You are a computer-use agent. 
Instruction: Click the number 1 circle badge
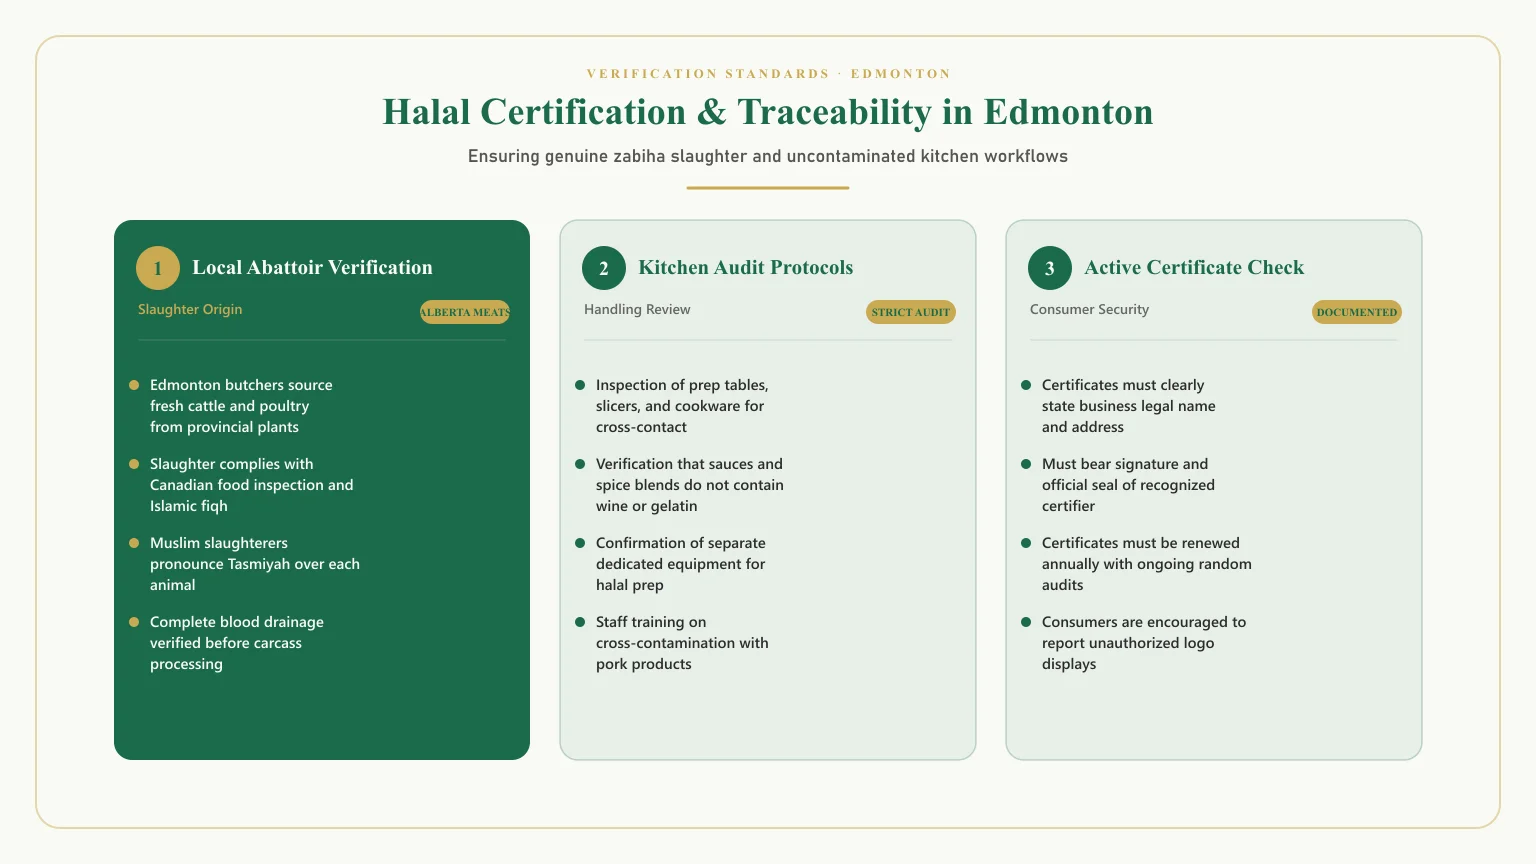pos(158,268)
